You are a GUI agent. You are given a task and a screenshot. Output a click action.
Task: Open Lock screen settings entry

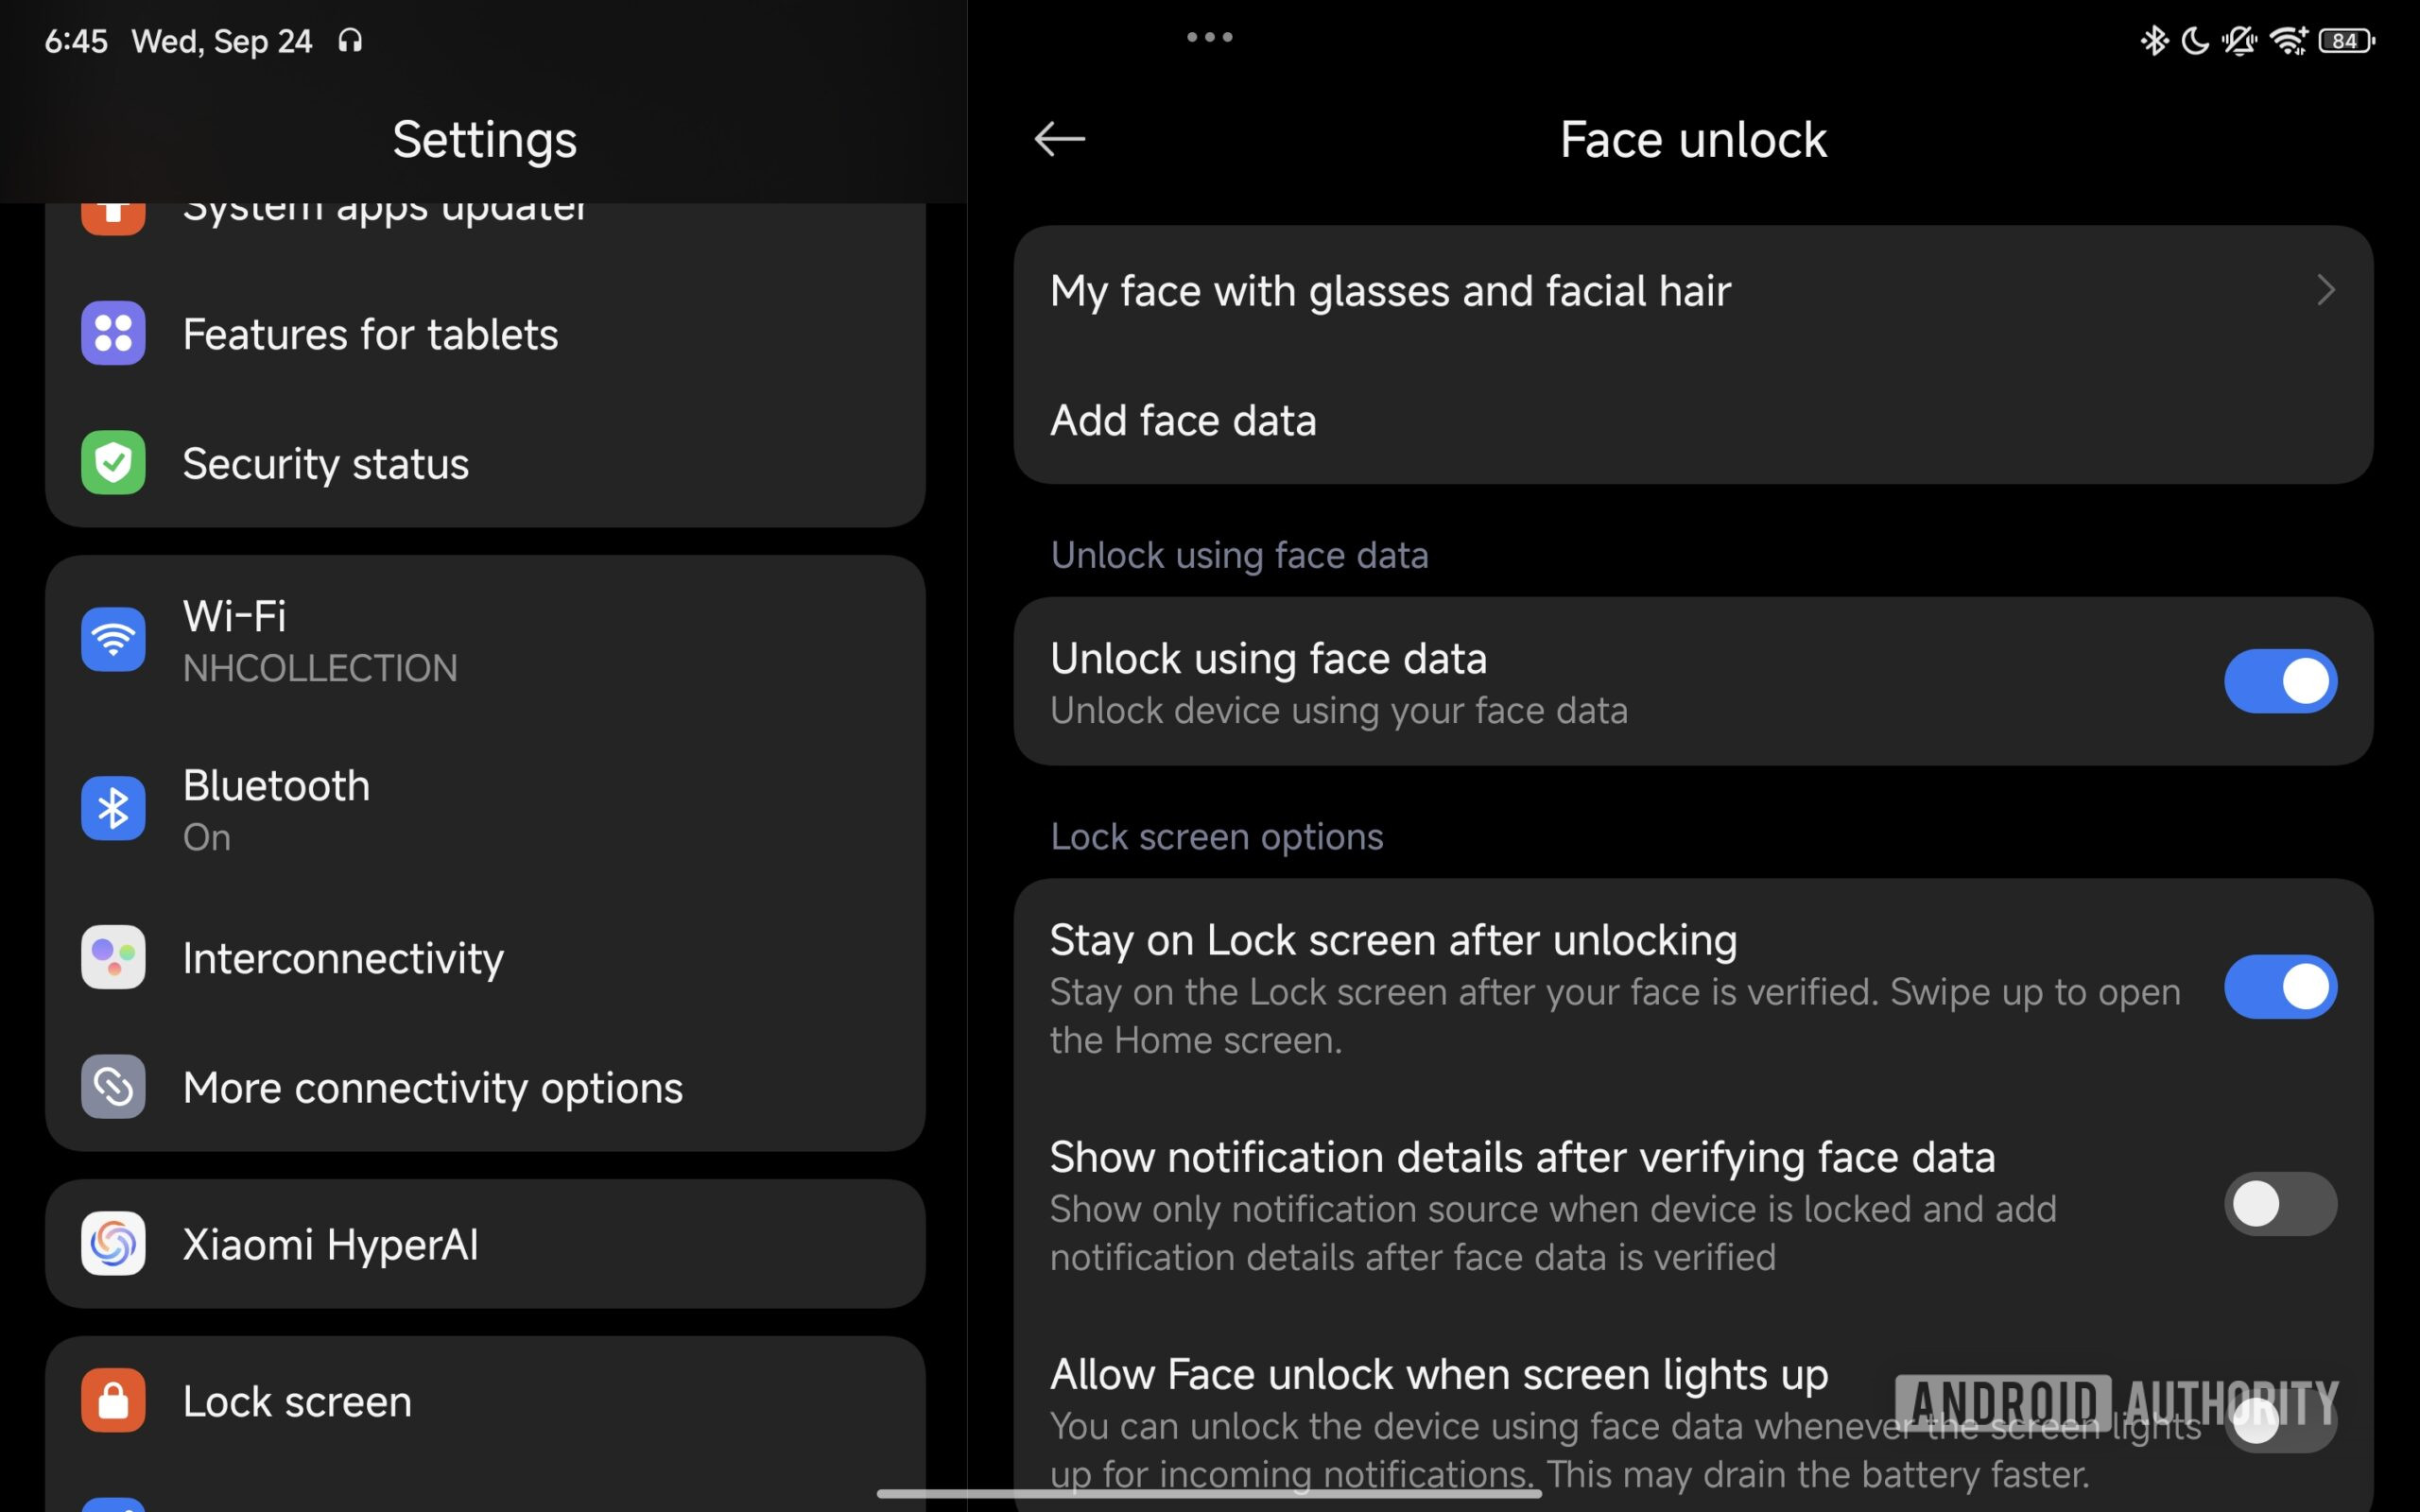pos(297,1401)
